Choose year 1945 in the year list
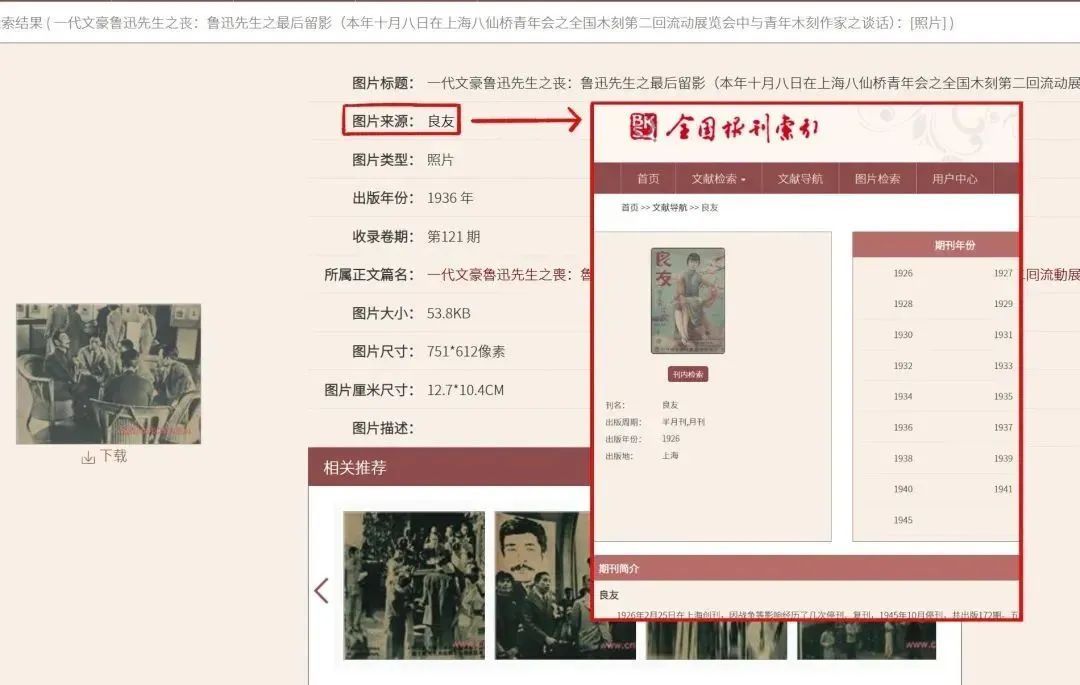The width and height of the screenshot is (1080, 685). pos(903,520)
